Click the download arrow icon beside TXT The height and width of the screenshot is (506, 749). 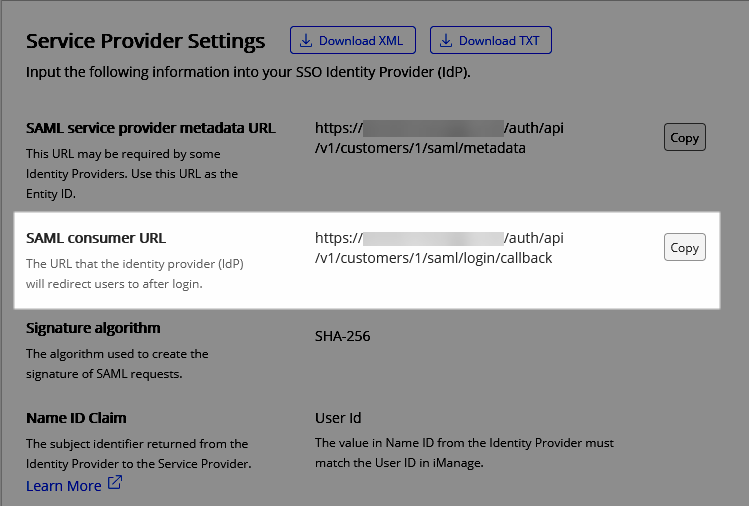[445, 41]
